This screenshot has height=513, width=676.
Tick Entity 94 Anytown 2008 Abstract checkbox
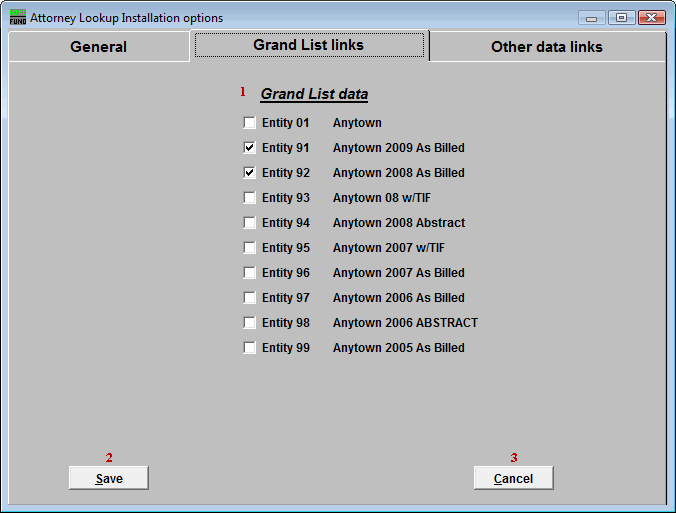tap(249, 223)
